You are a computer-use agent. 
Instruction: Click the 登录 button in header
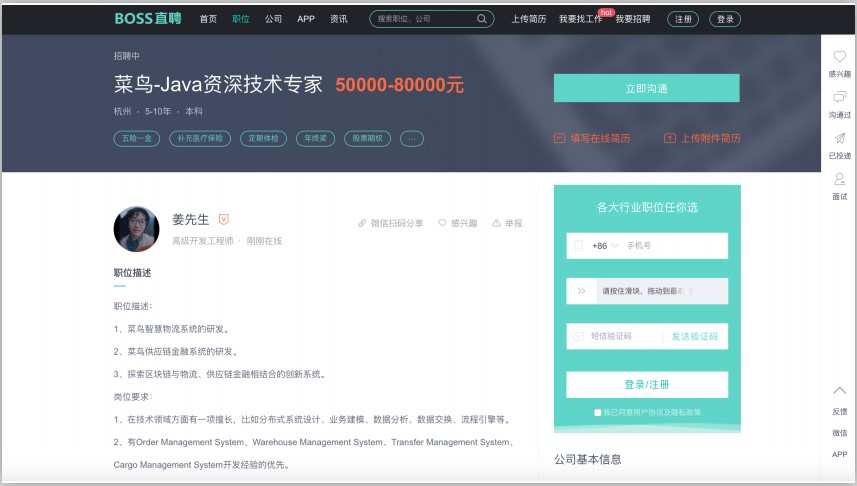click(725, 19)
